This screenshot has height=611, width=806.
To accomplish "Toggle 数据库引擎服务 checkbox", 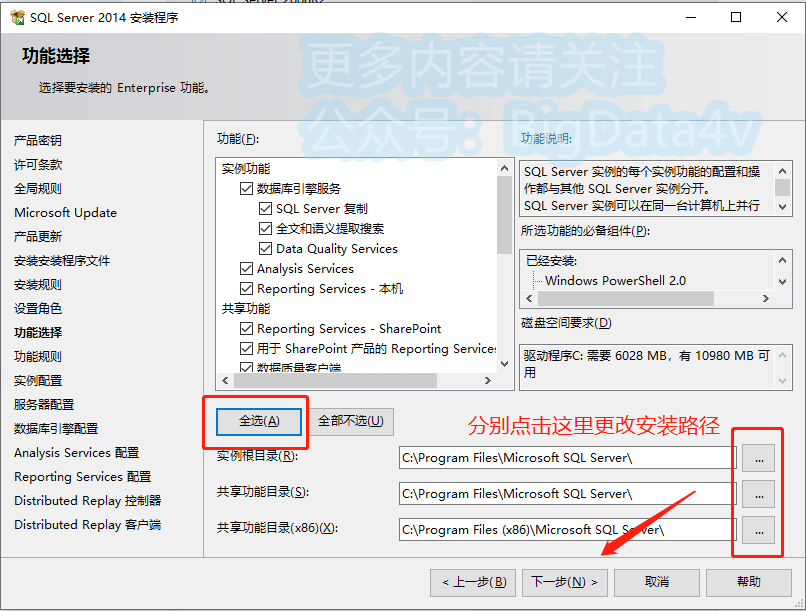I will pyautogui.click(x=246, y=189).
